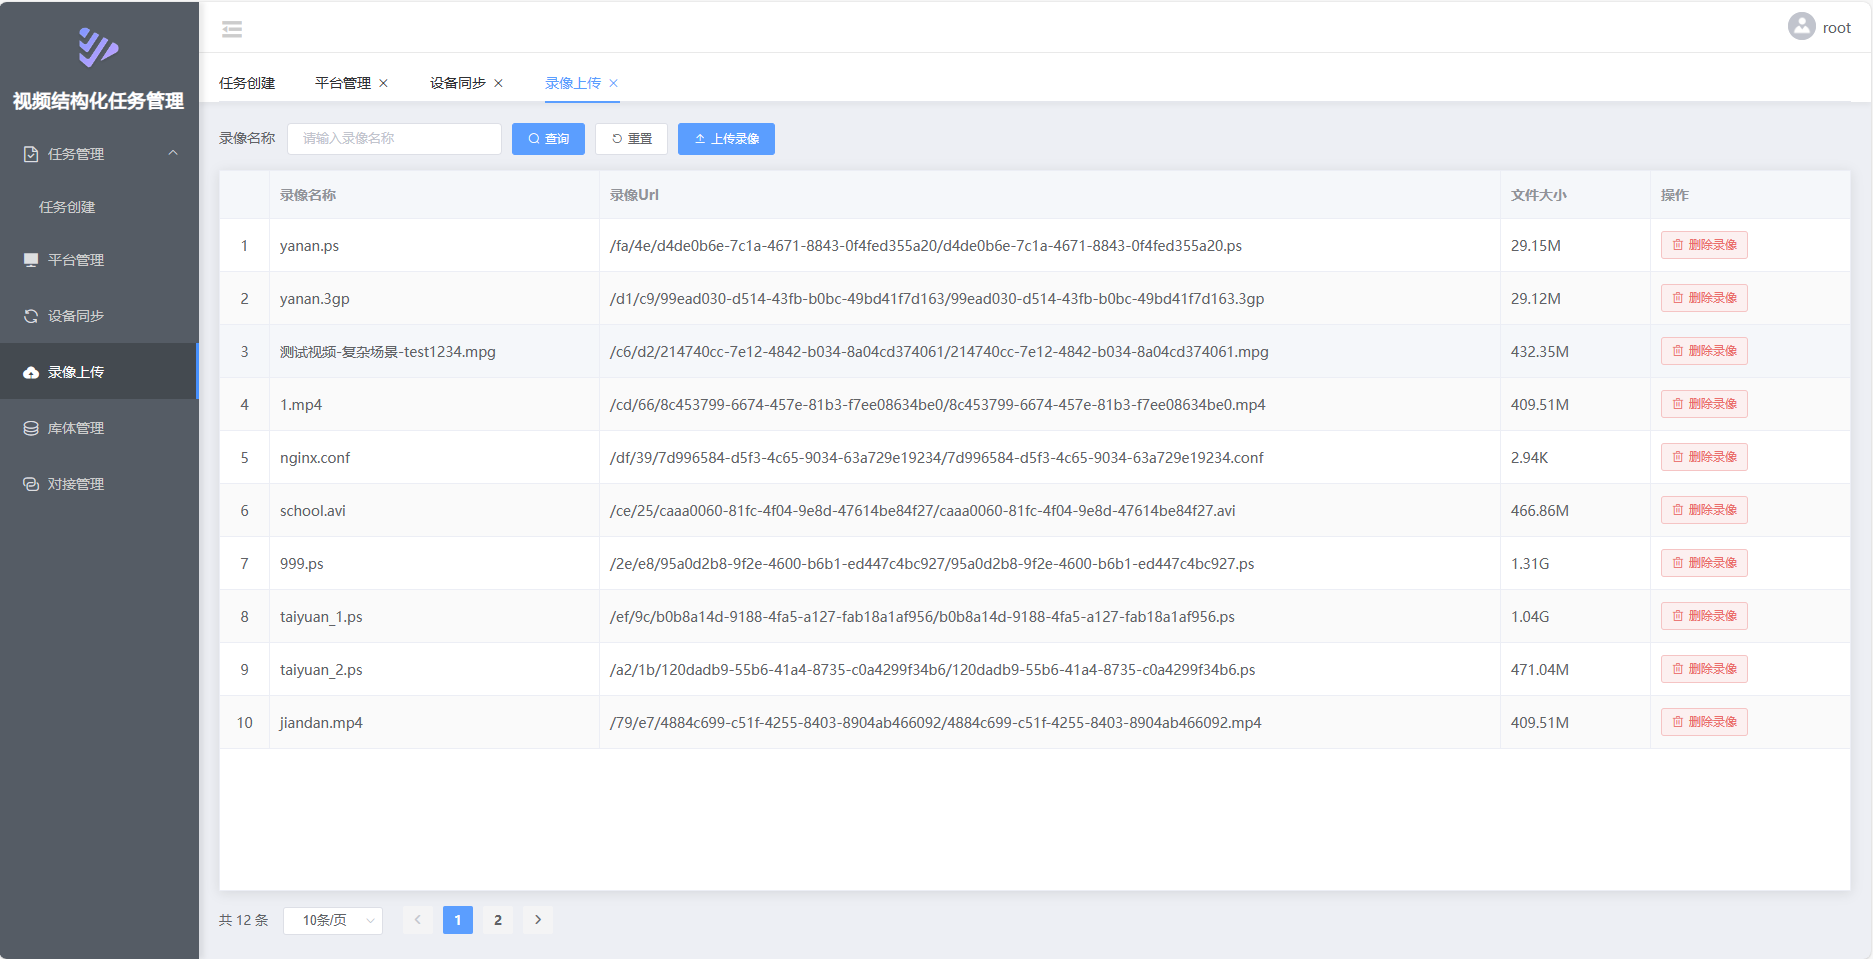The height and width of the screenshot is (959, 1873).
Task: Delete the 1.mp4 recording
Action: [x=1704, y=404]
